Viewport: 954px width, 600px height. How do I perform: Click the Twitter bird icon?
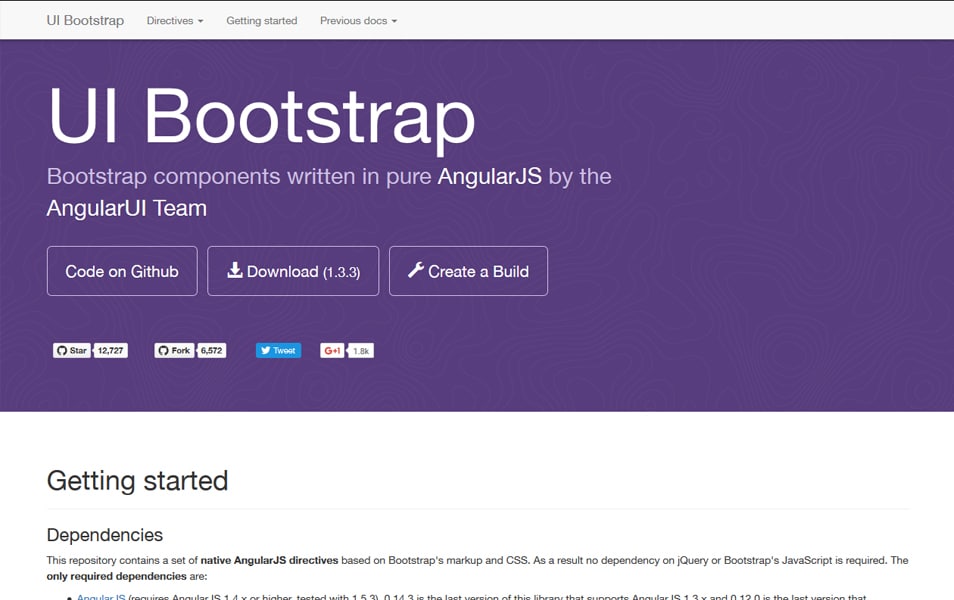coord(265,351)
